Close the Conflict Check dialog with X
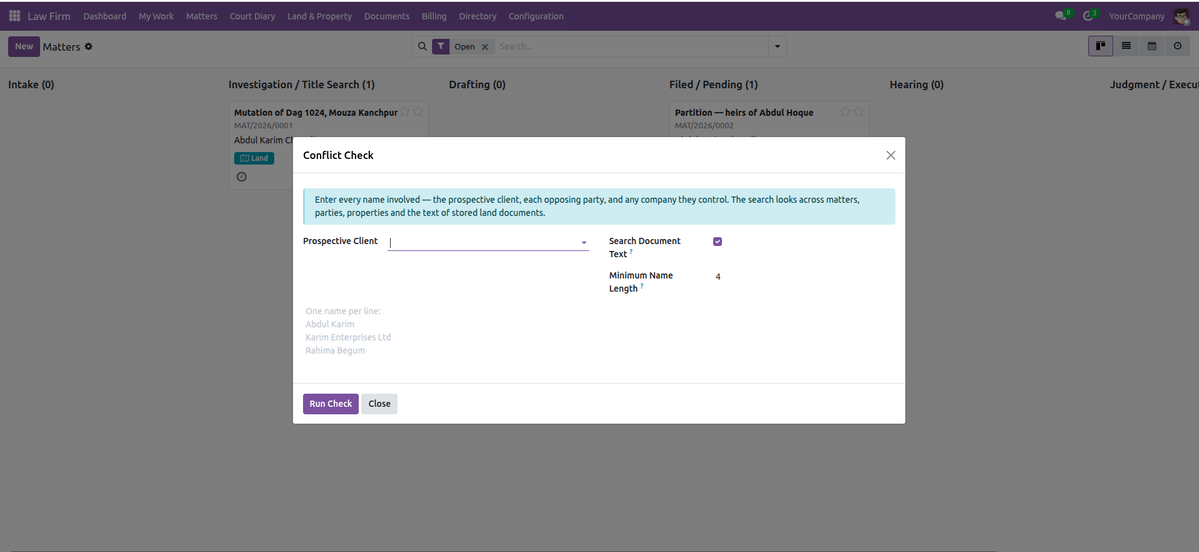Viewport: 1199px width, 552px height. [891, 155]
